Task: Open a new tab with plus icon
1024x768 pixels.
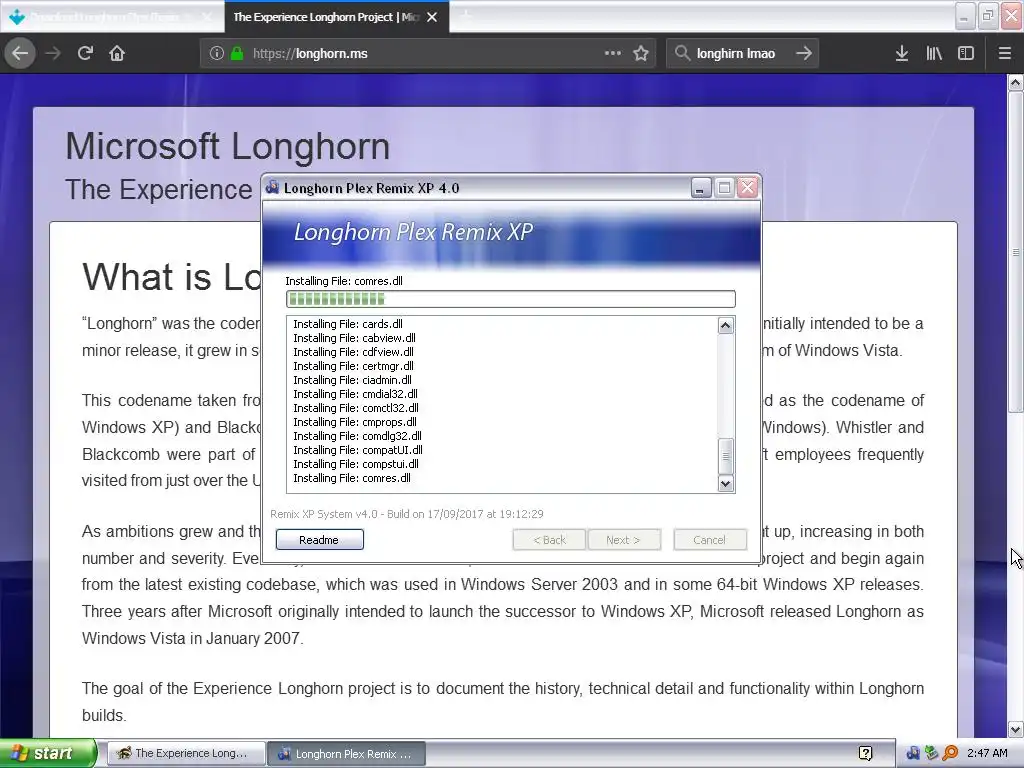Action: 466,16
